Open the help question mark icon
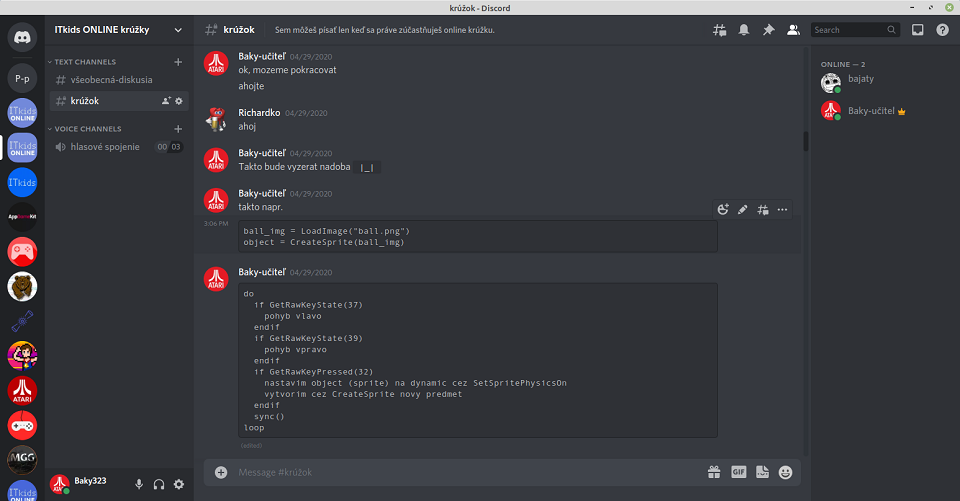Image resolution: width=960 pixels, height=501 pixels. point(942,30)
